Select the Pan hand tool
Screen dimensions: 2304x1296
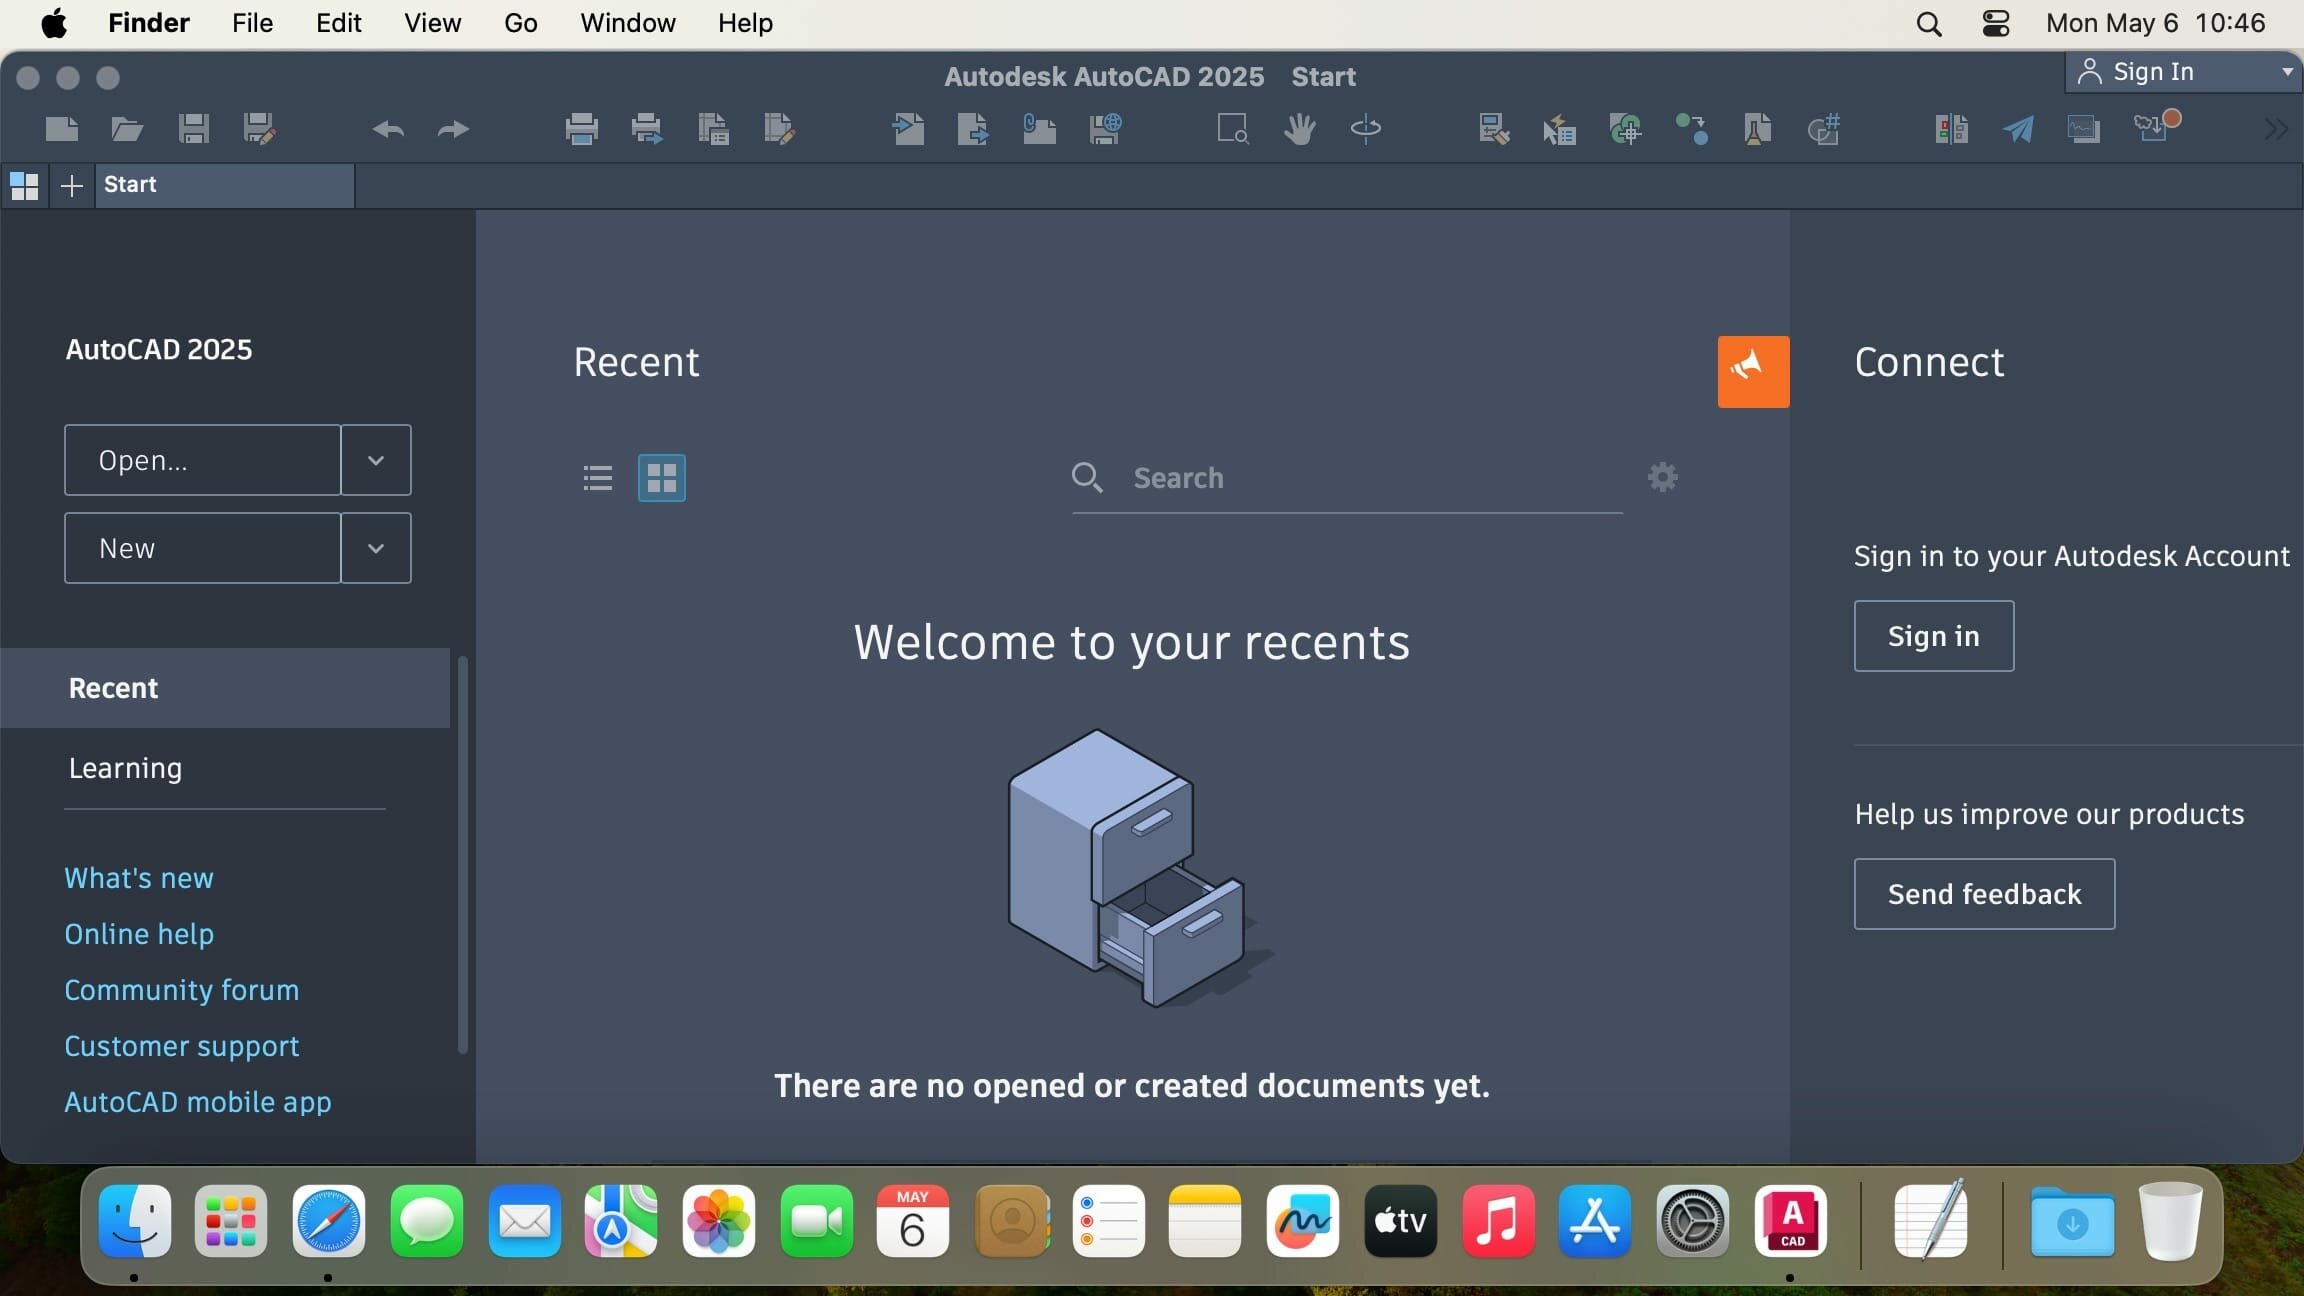(x=1299, y=129)
